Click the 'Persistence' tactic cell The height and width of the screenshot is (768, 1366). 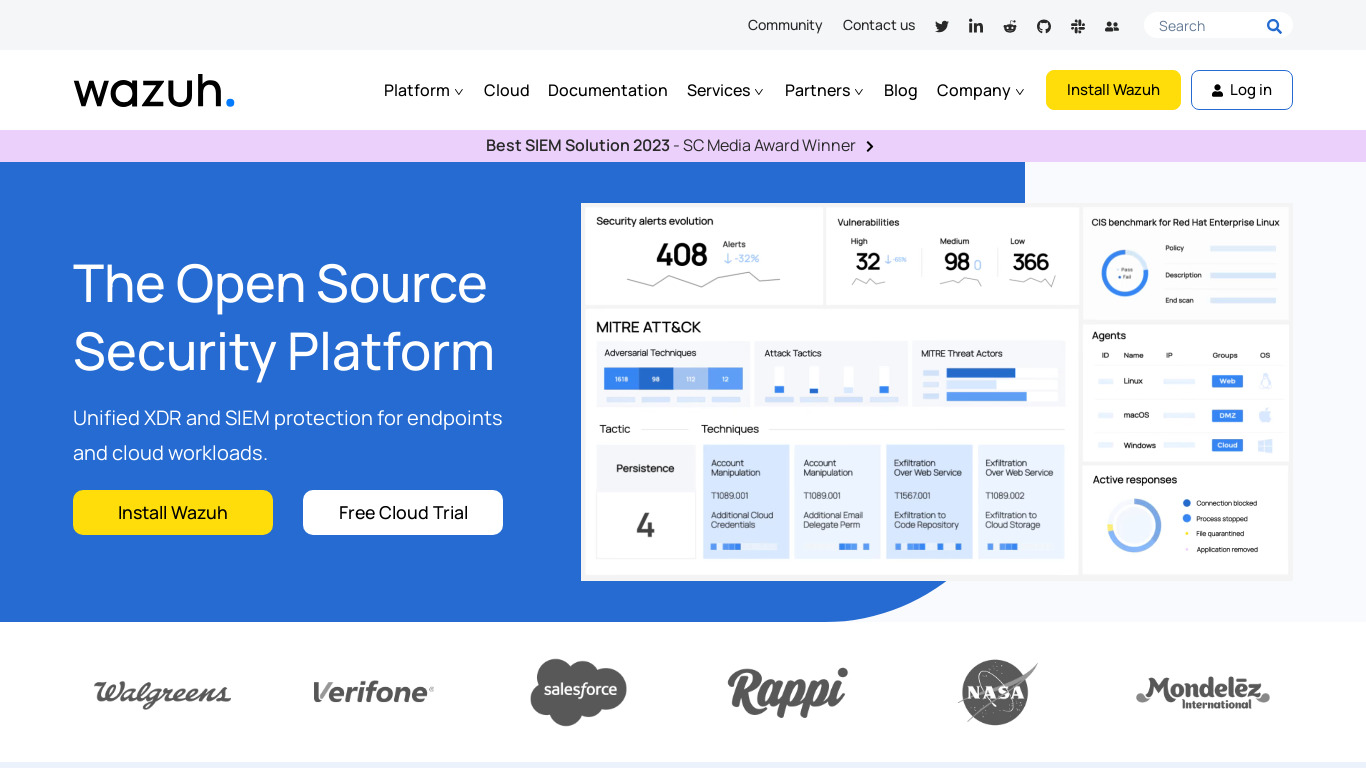click(645, 468)
